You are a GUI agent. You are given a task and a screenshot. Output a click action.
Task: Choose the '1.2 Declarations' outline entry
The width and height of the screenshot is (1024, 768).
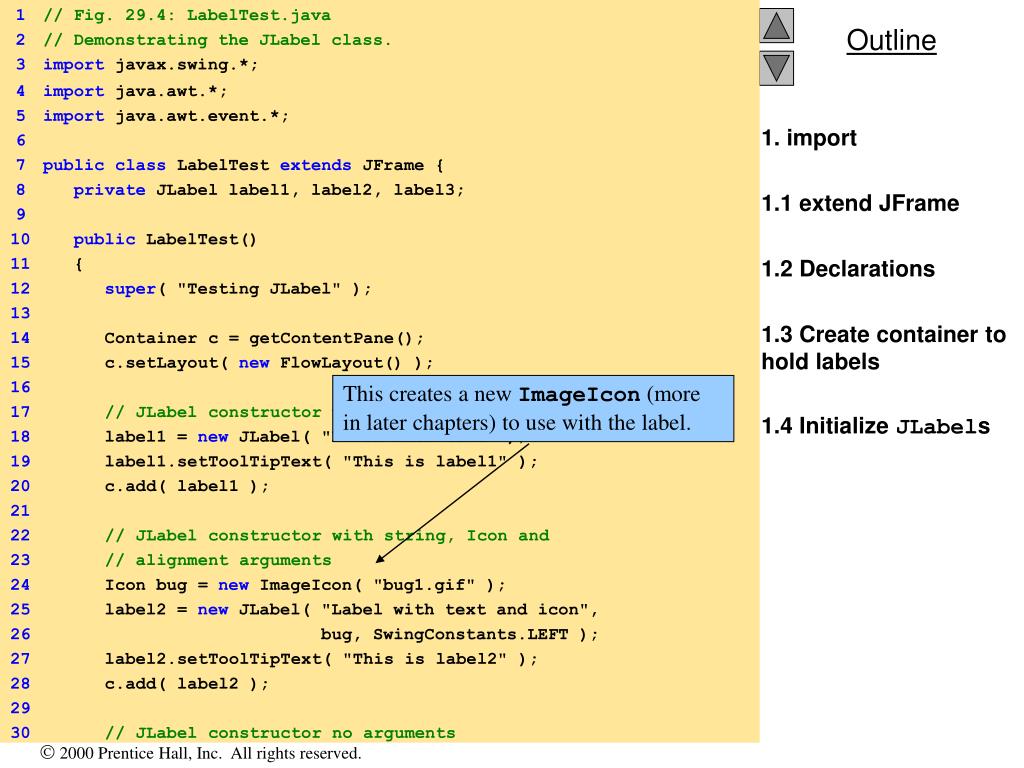point(848,269)
